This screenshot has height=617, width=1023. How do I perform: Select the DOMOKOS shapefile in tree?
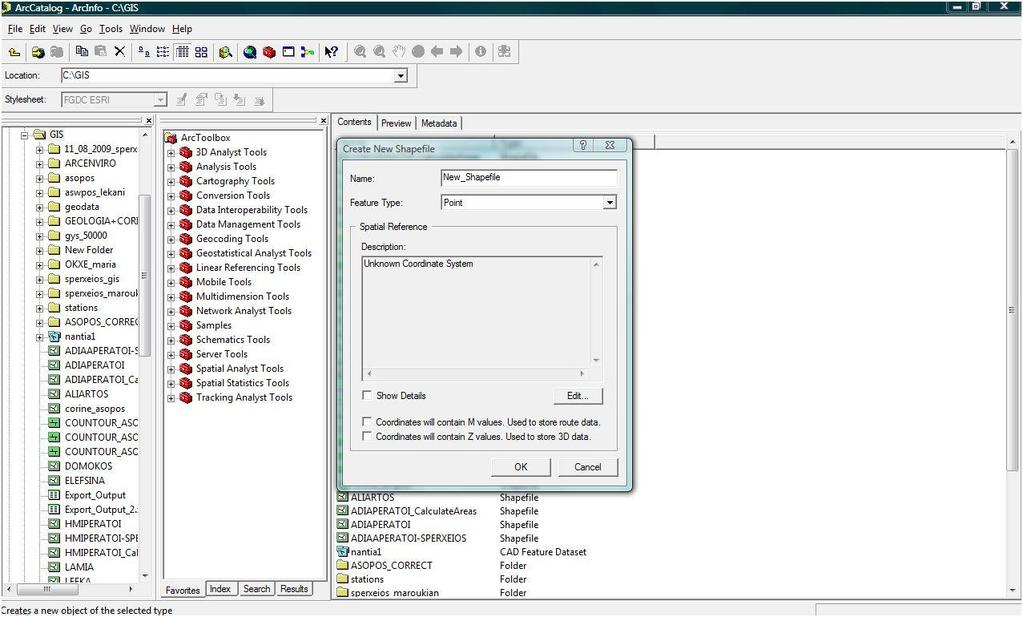[88, 466]
